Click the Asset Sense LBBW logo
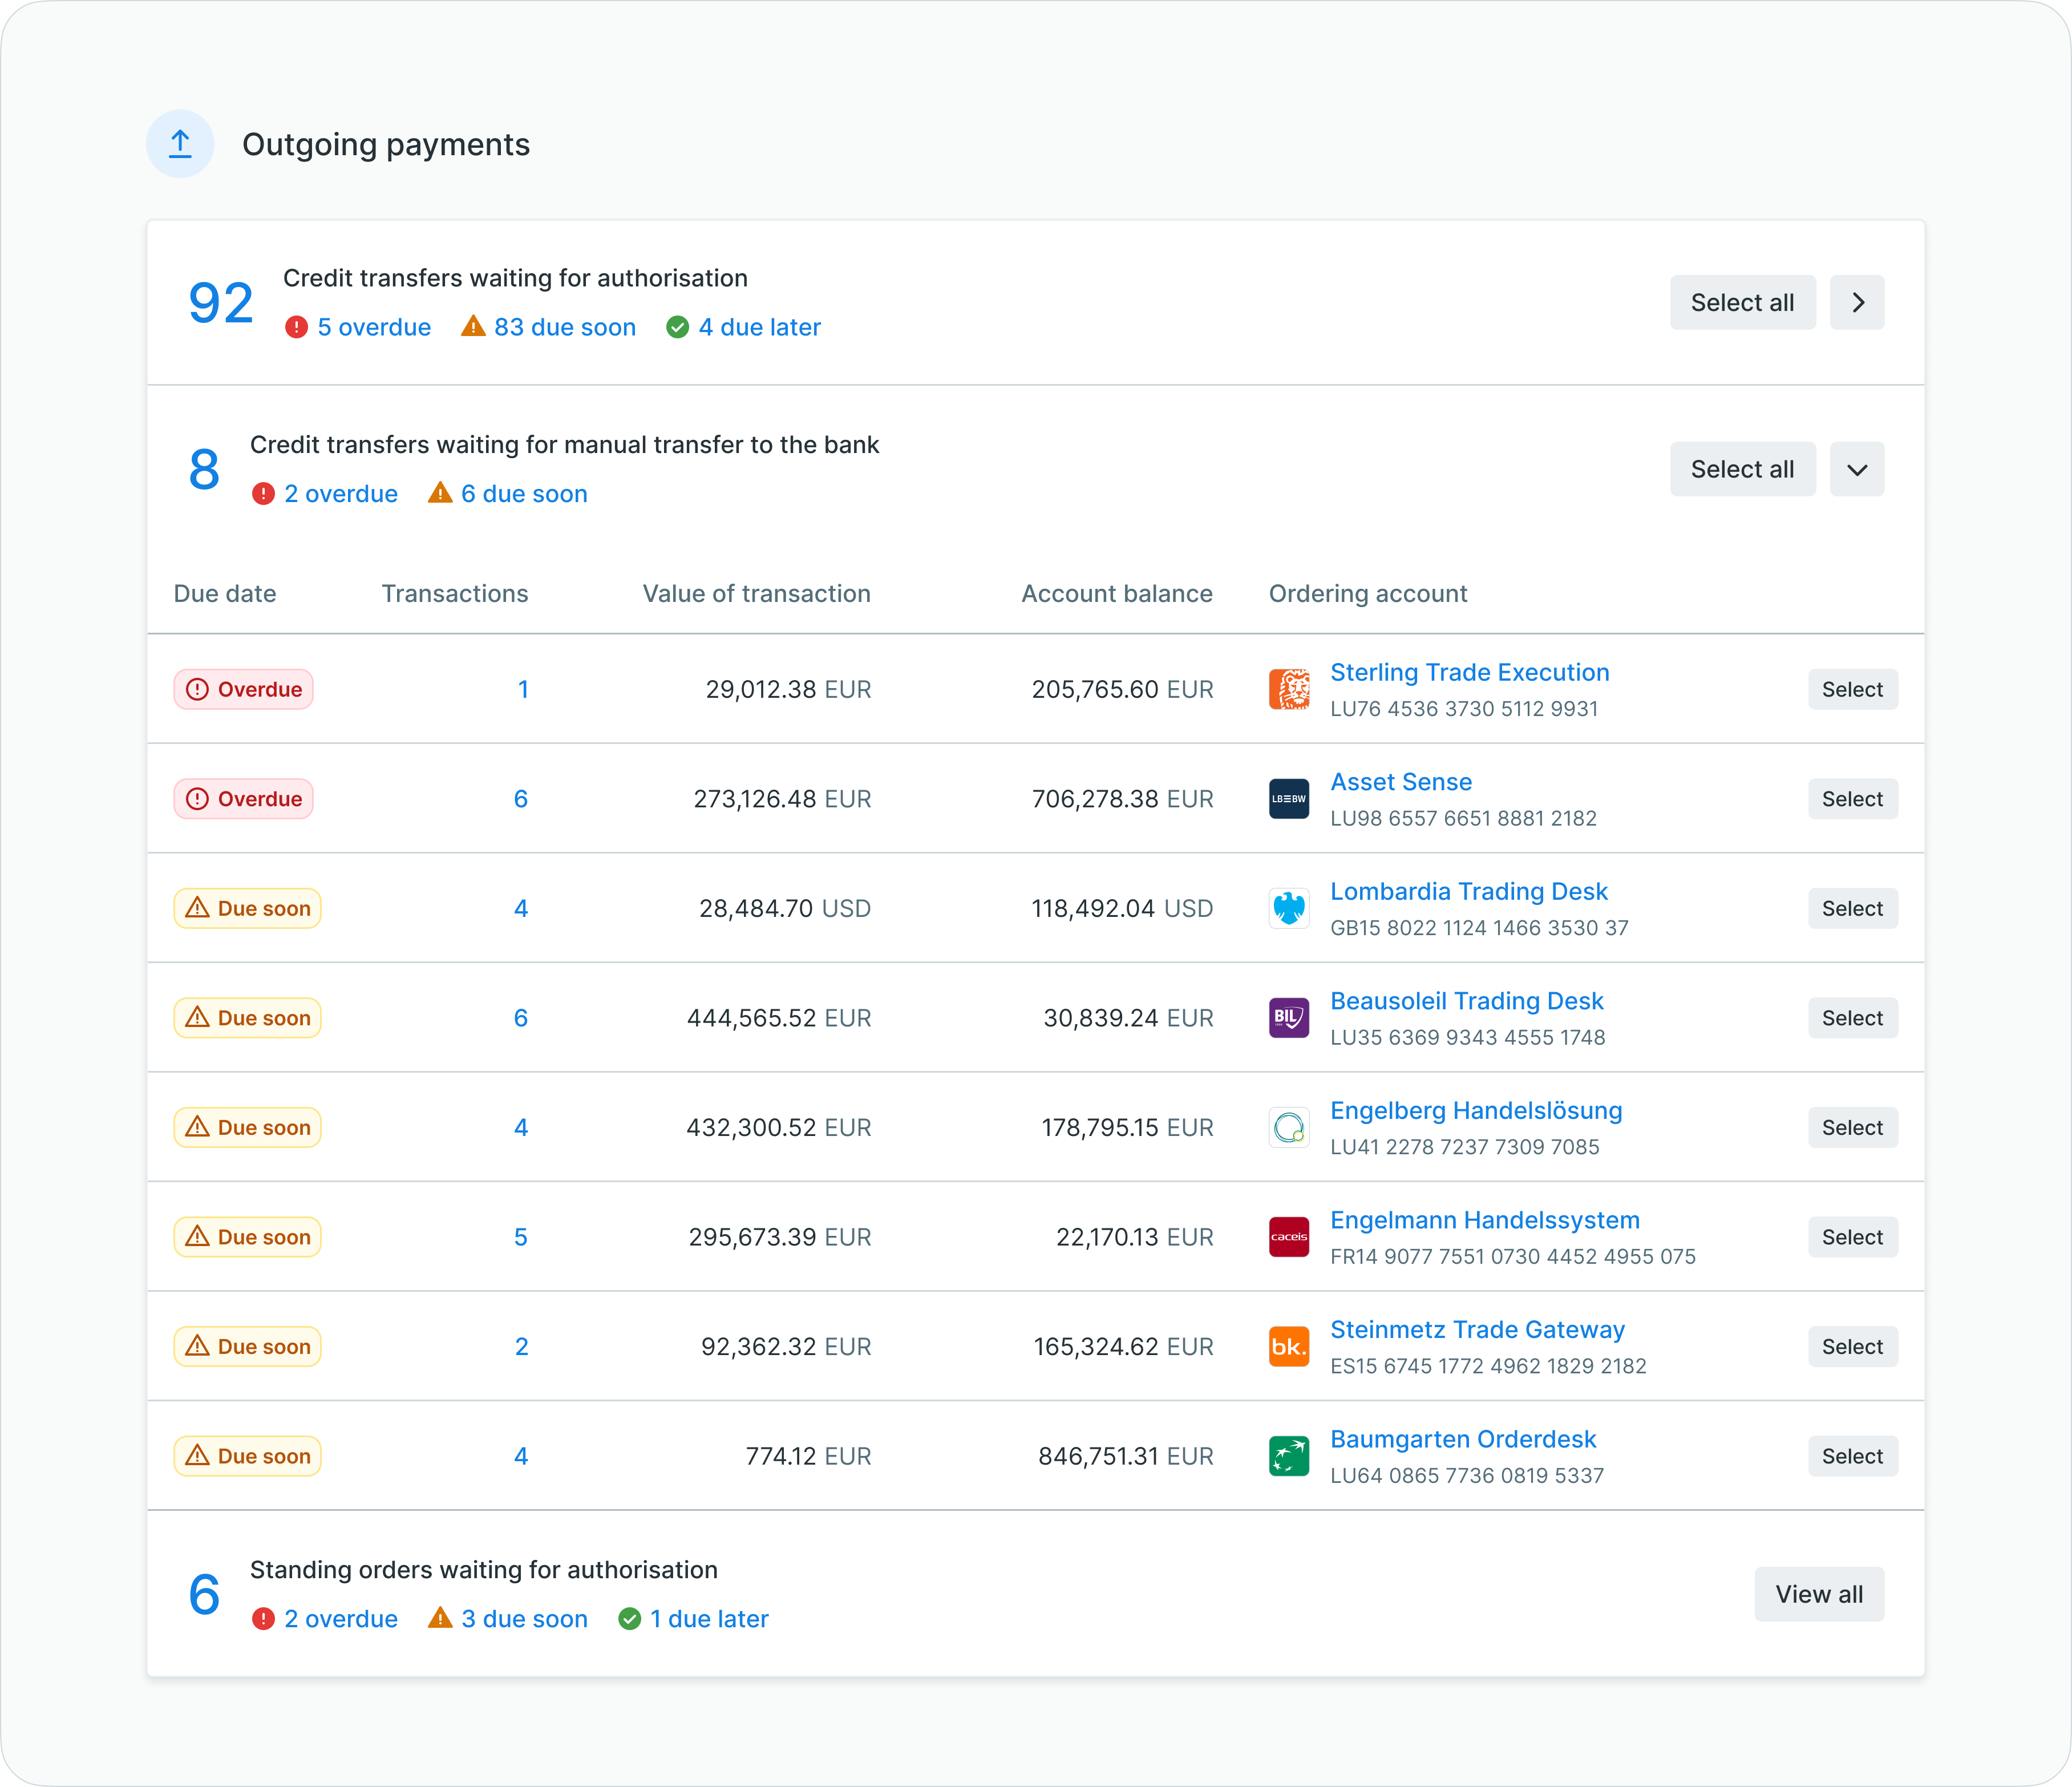2072x1787 pixels. pyautogui.click(x=1288, y=799)
